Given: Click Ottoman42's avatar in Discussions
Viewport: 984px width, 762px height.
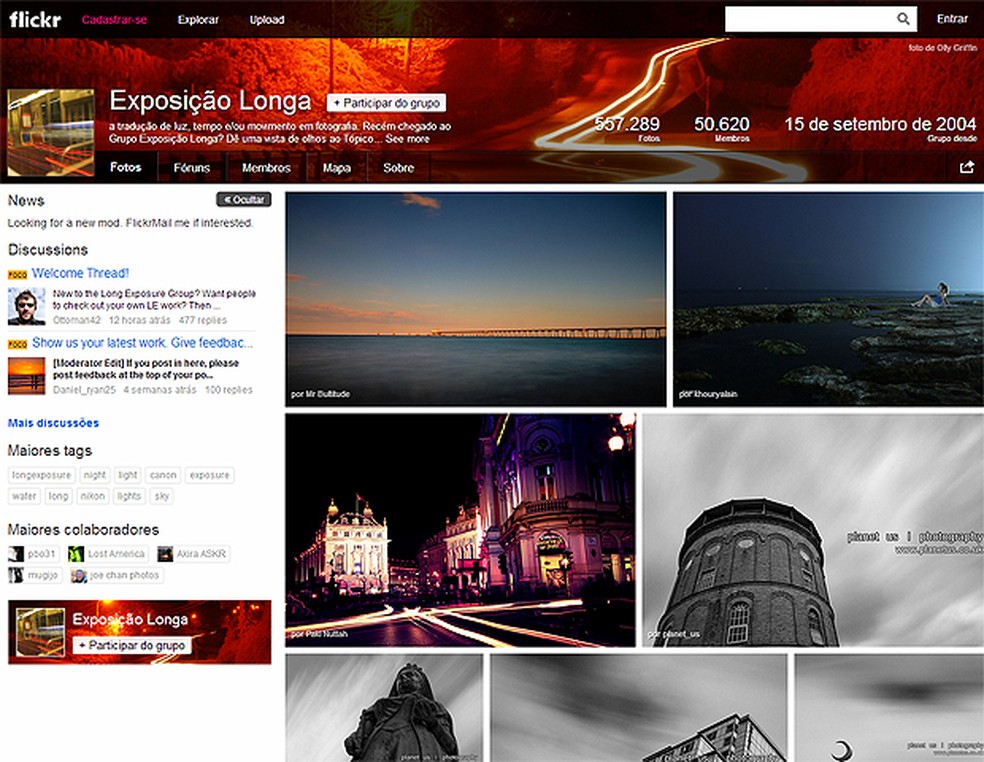Looking at the screenshot, I should point(26,306).
